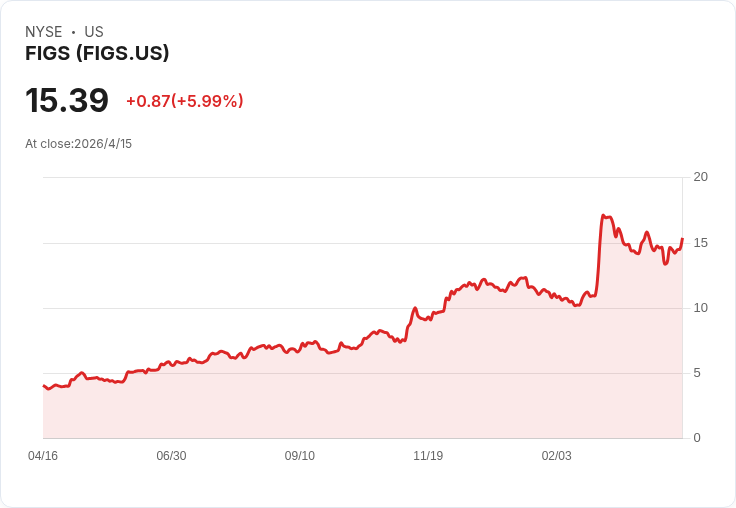Viewport: 736px width, 508px height.
Task: Click the leftmost start of the price line
Action: 43,385
